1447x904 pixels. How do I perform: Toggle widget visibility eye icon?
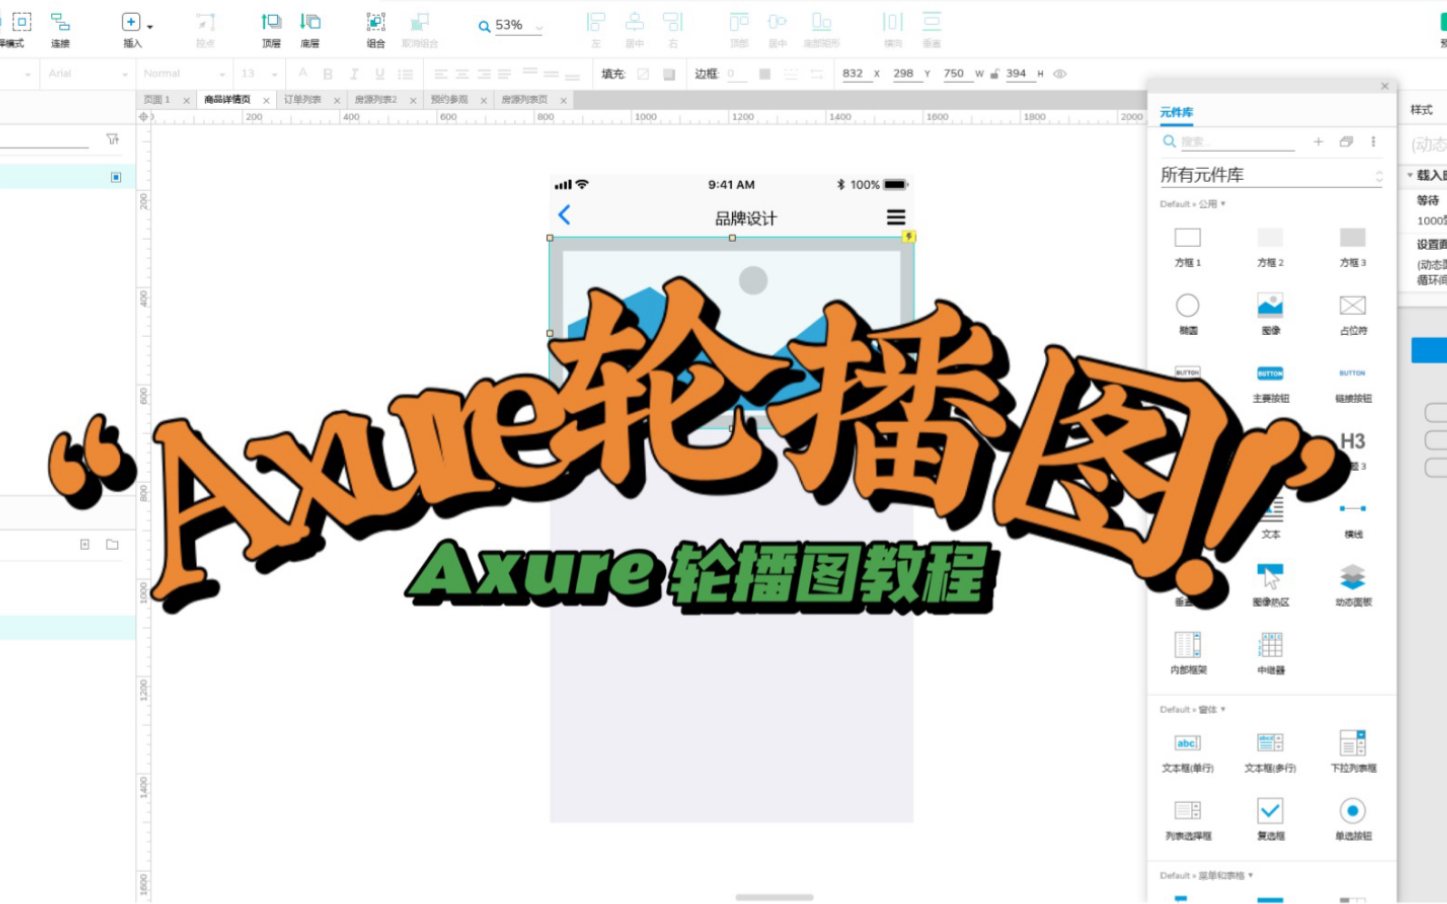[1060, 74]
